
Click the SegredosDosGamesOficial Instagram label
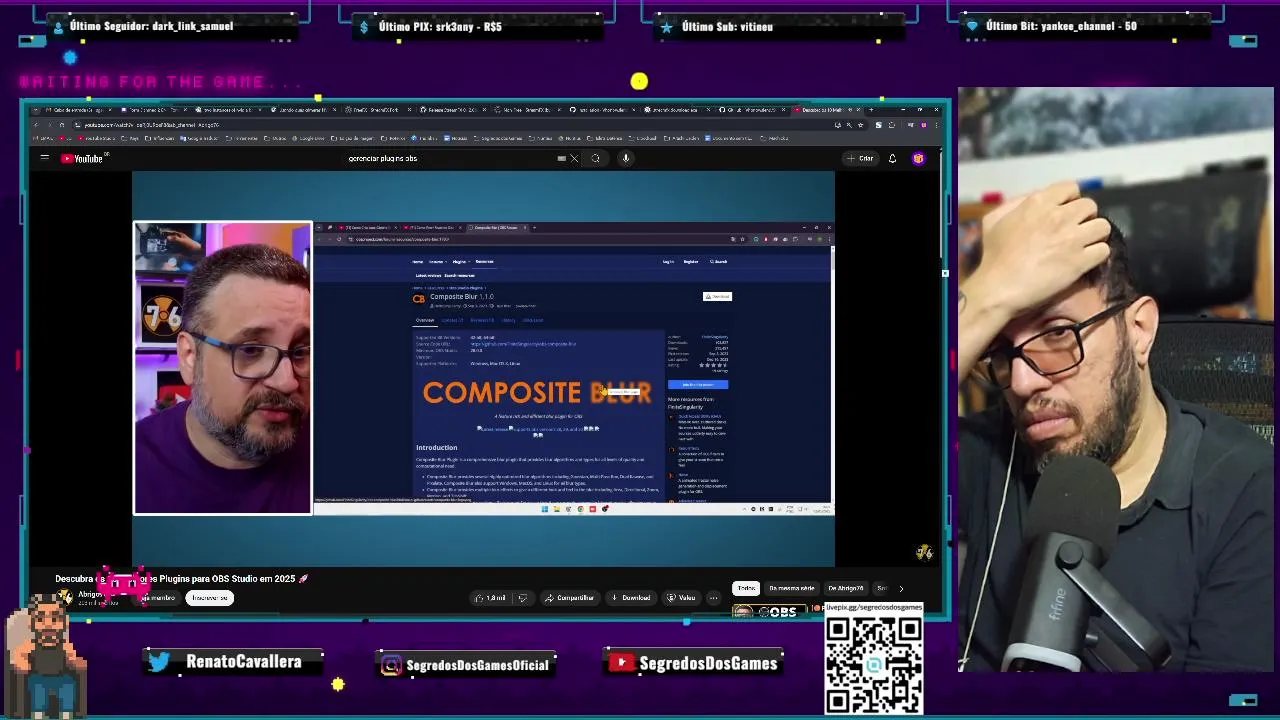pyautogui.click(x=477, y=665)
